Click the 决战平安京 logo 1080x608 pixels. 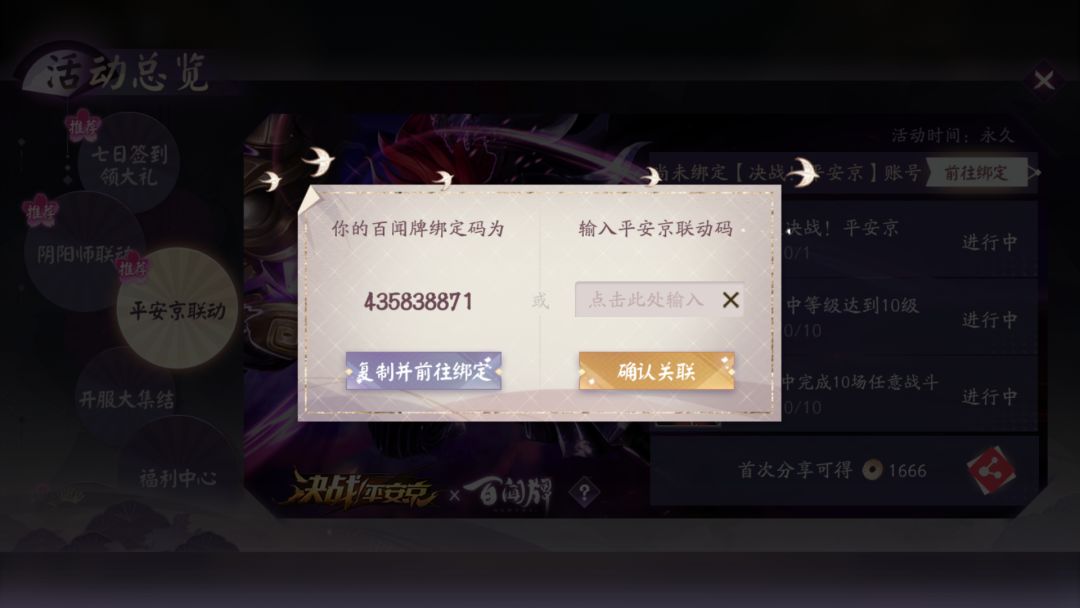point(363,491)
